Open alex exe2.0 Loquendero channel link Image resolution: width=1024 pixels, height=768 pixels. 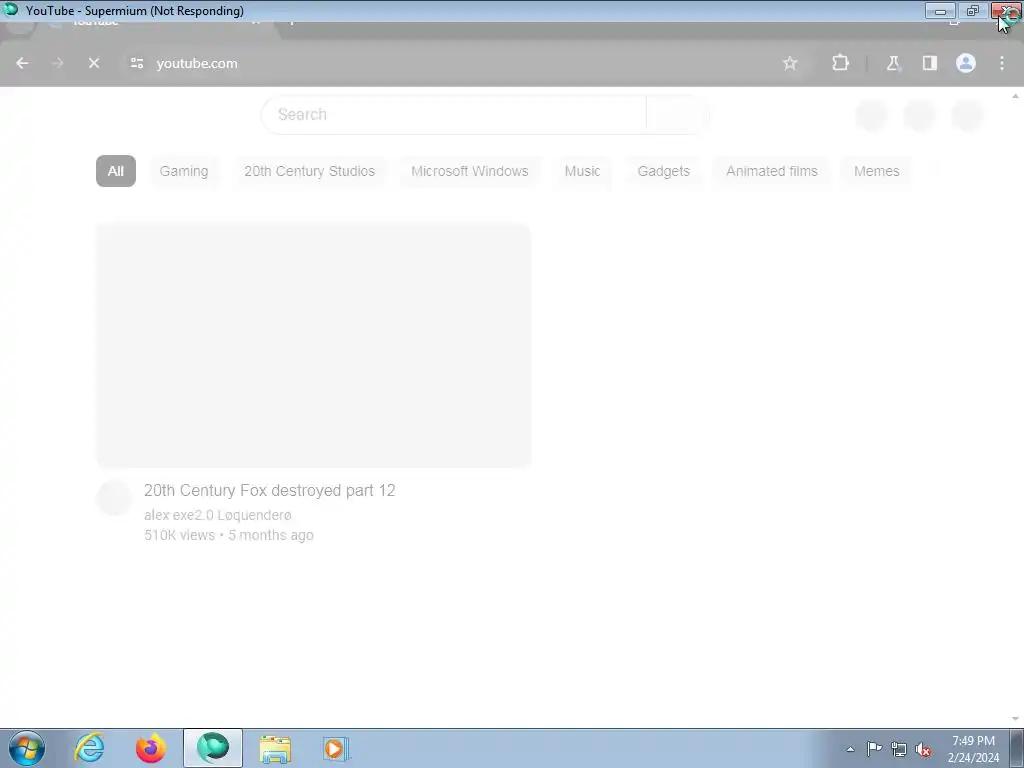point(218,515)
